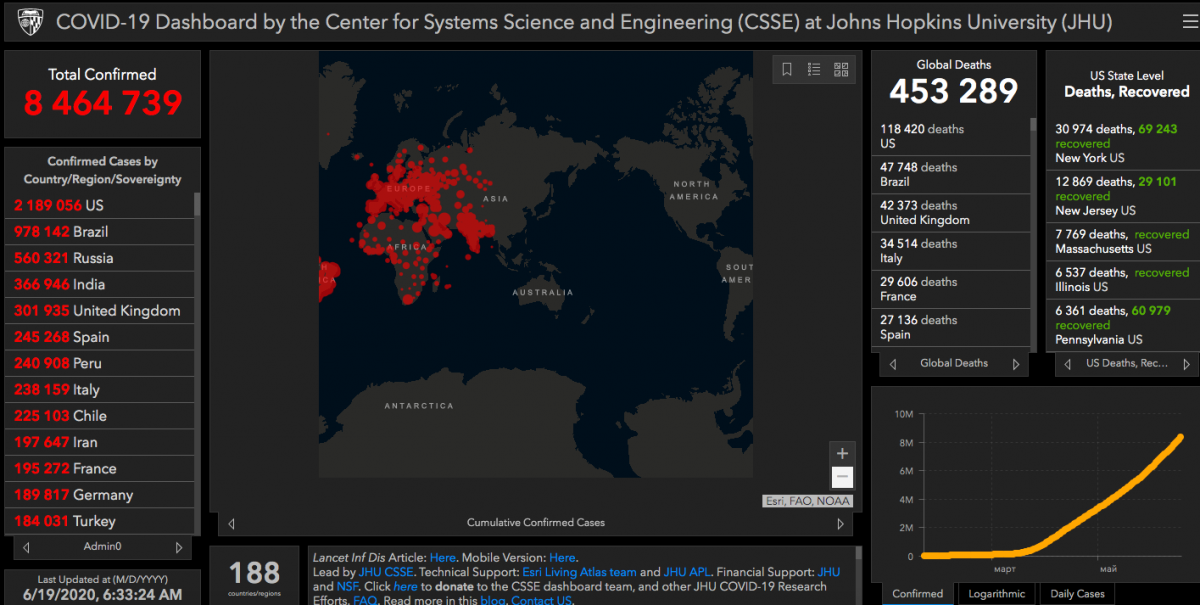Screen dimensions: 1200x605
Task: Click the Contact US link
Action: pos(542,600)
